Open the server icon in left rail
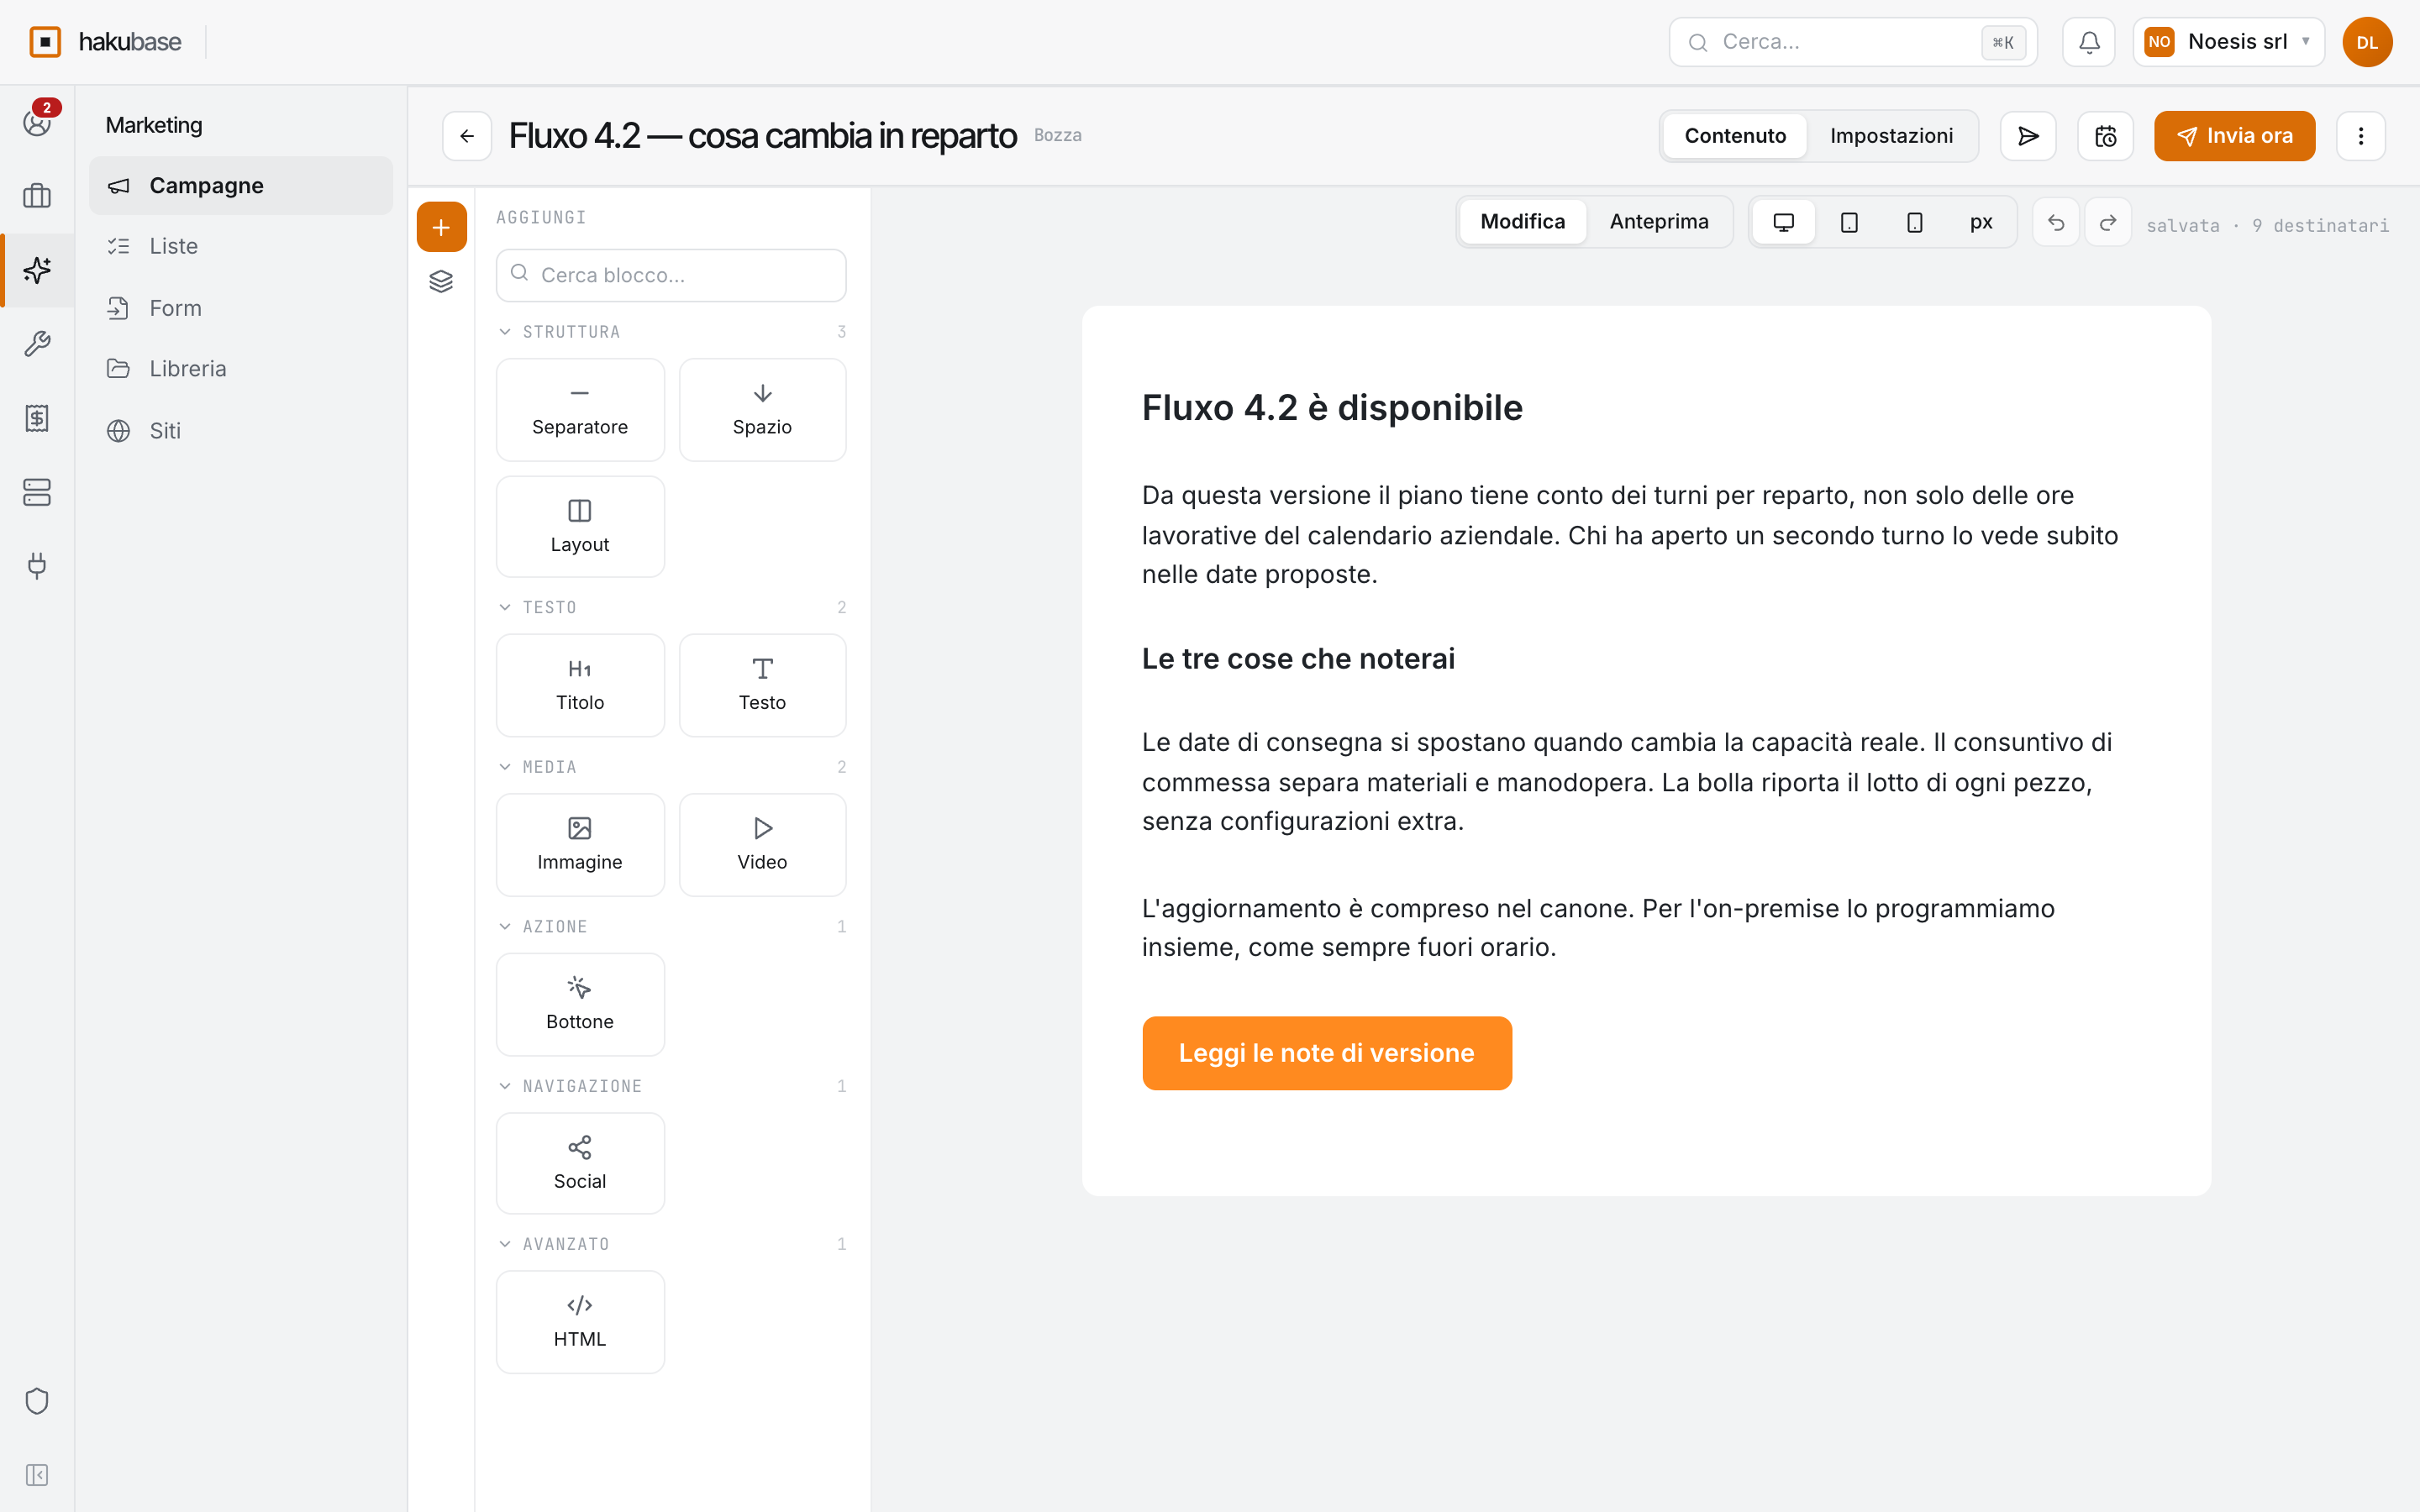This screenshot has height=1512, width=2420. [x=37, y=492]
